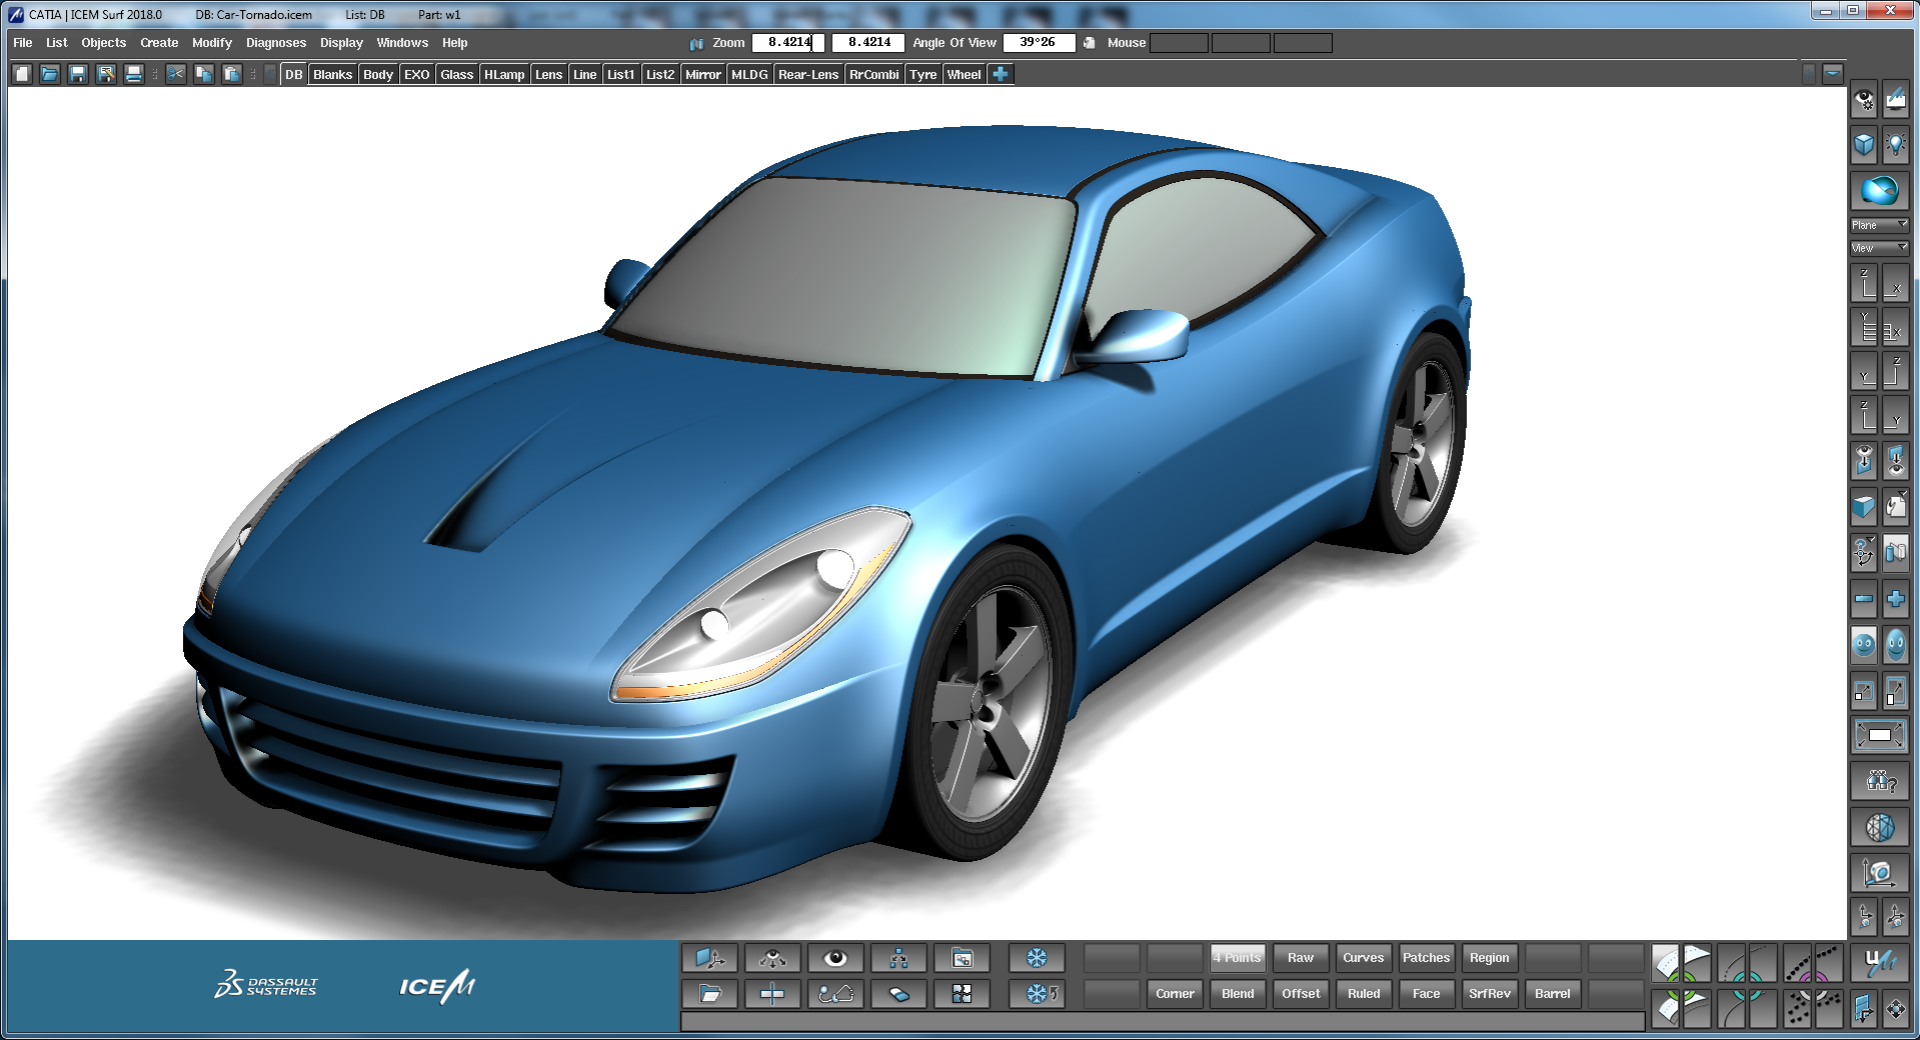Click the Save database icon
Viewport: 1920px width, 1040px height.
(78, 74)
